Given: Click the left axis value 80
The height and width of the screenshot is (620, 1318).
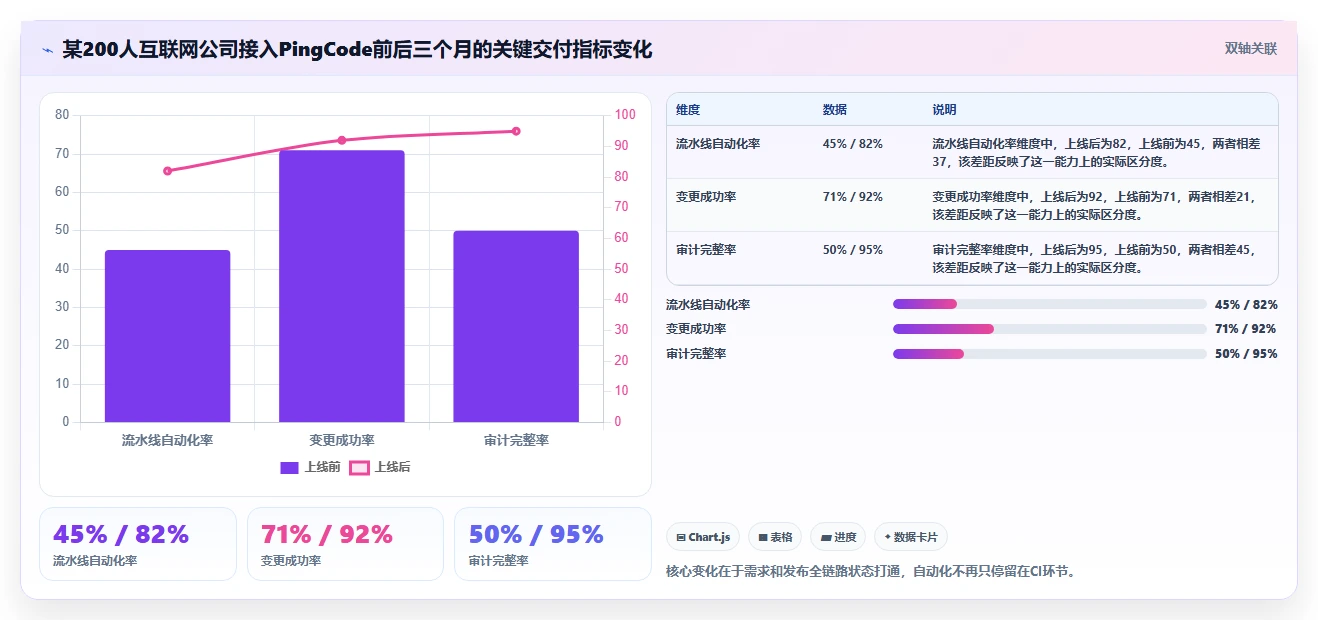Looking at the screenshot, I should coord(62,115).
